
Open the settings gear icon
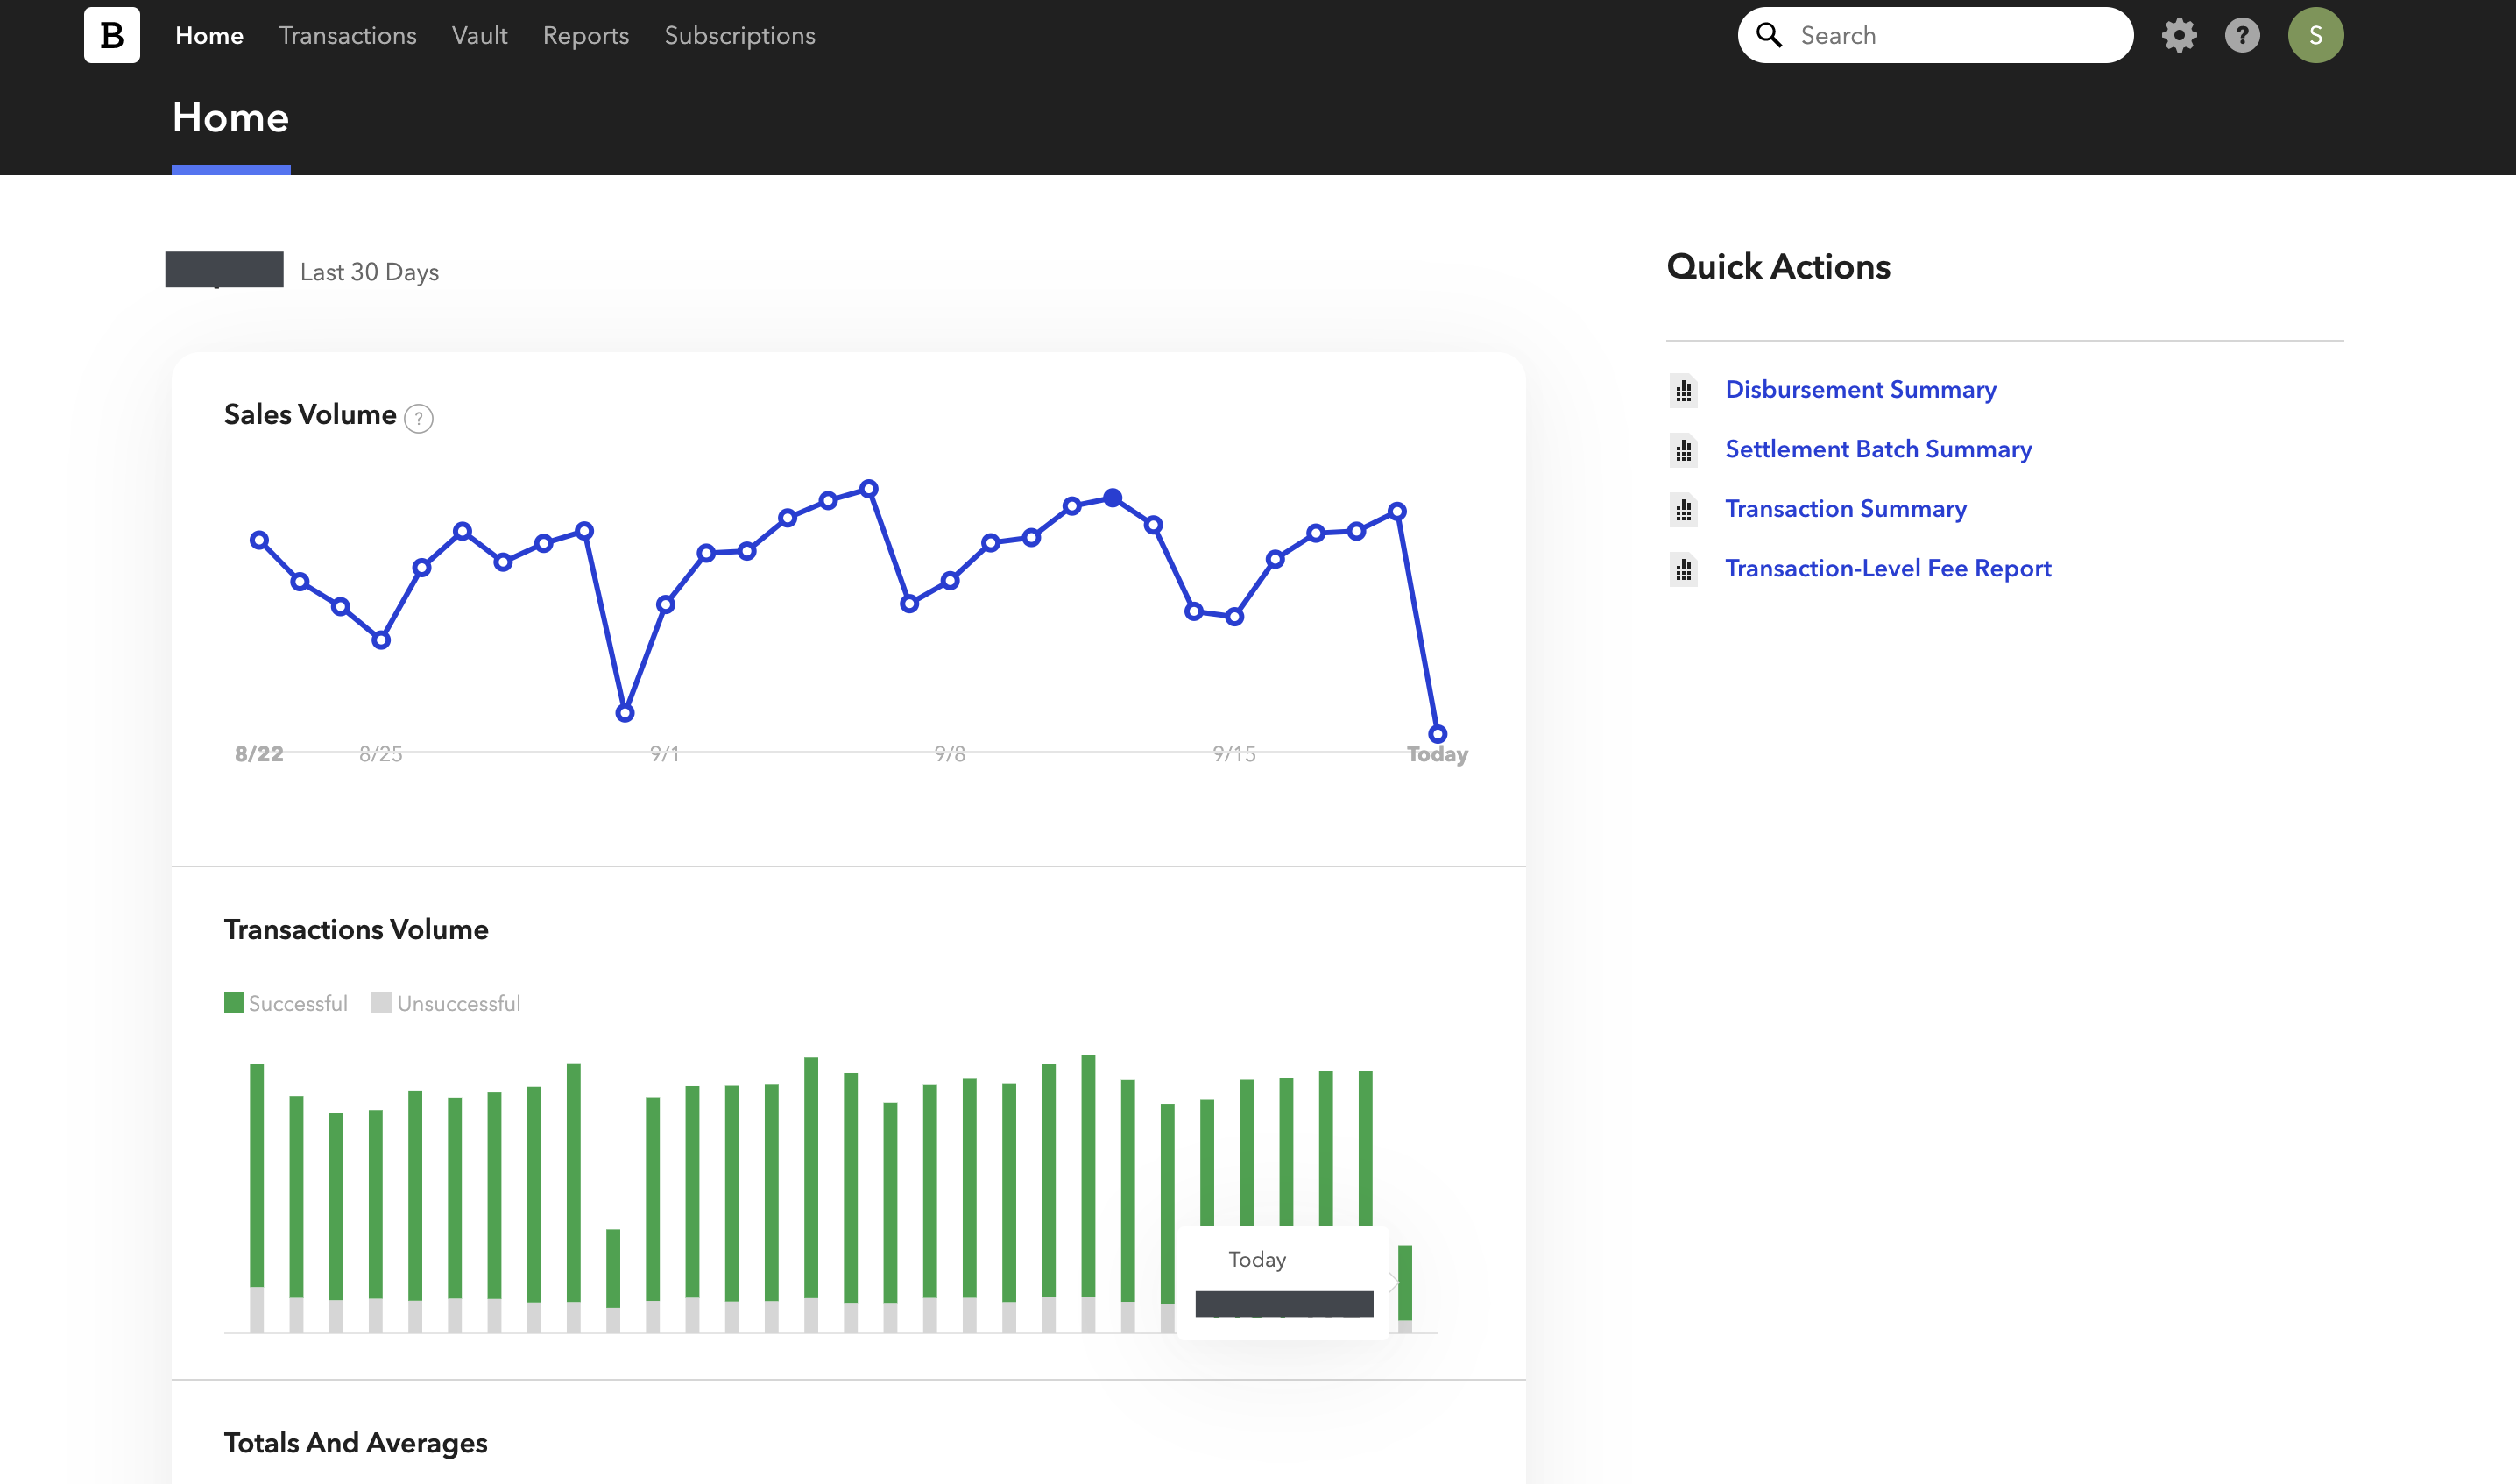[x=2179, y=36]
